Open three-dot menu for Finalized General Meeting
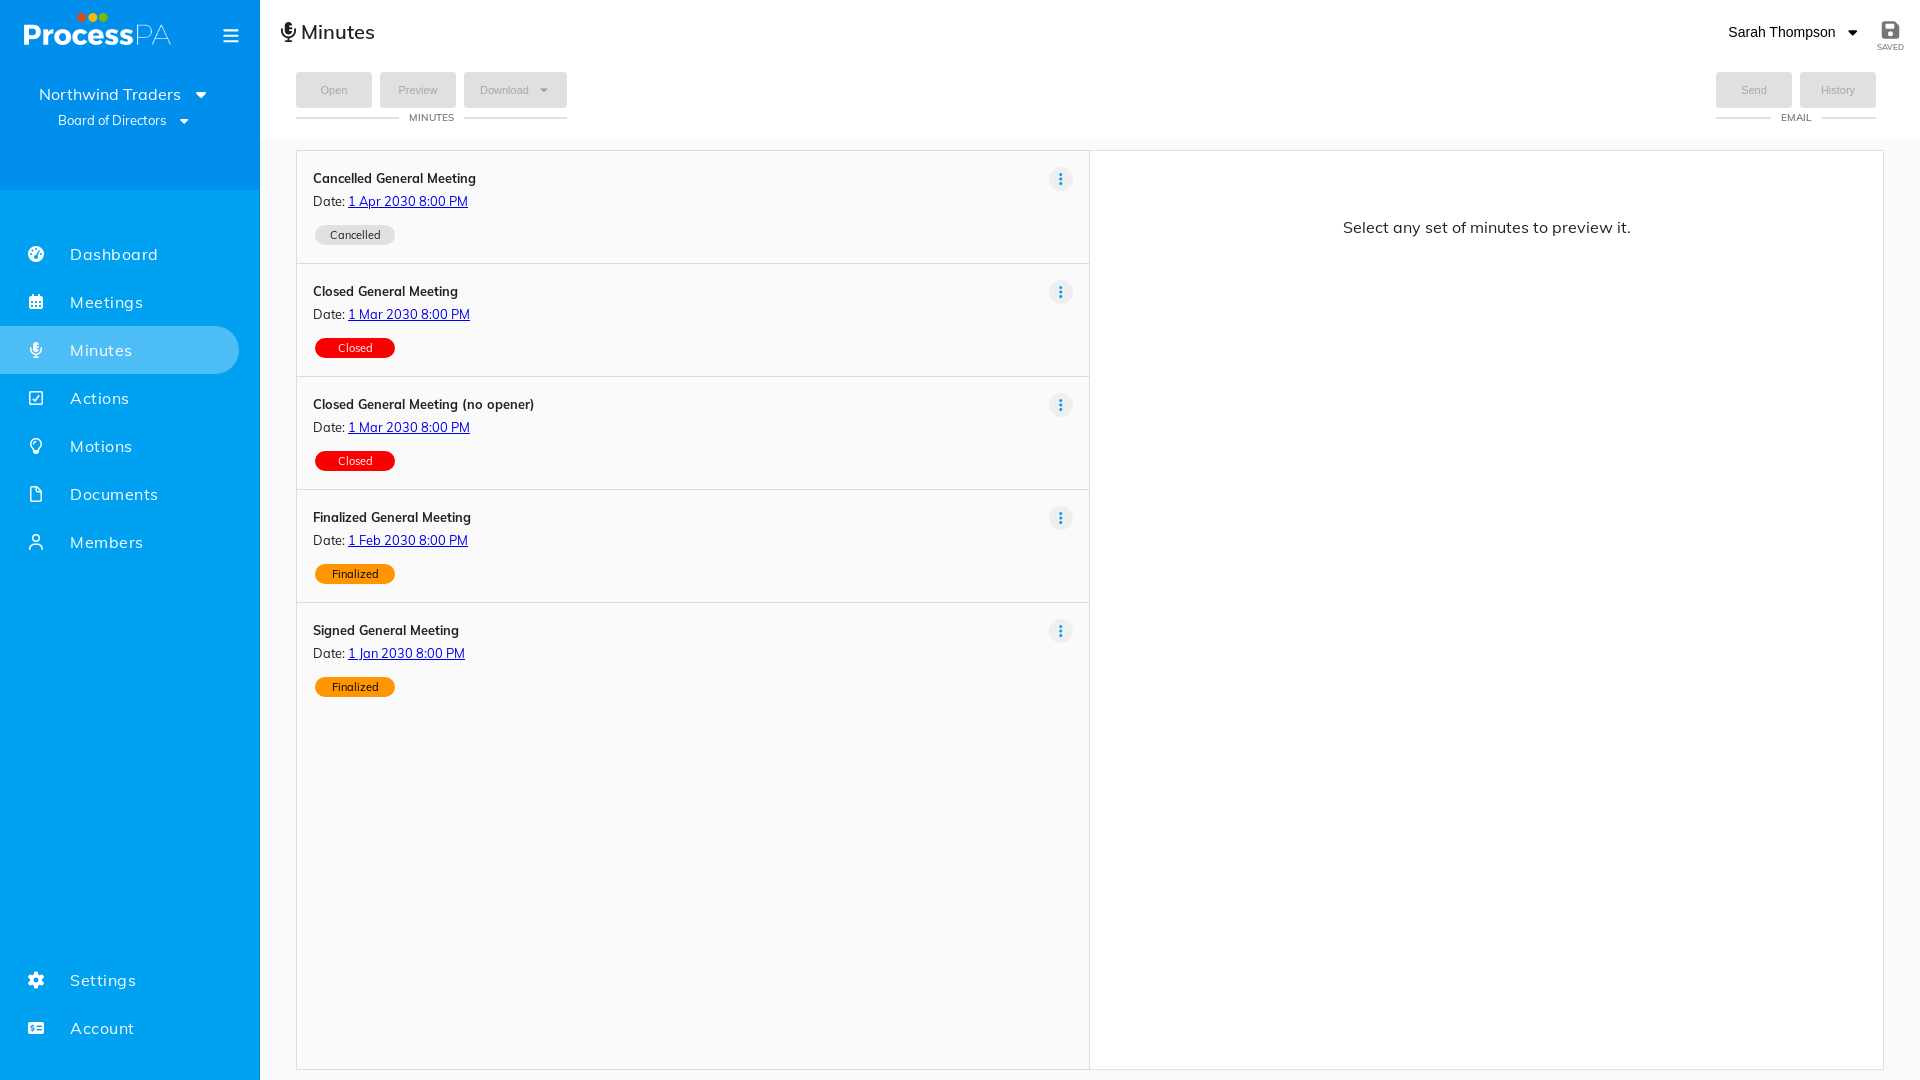 [1061, 518]
